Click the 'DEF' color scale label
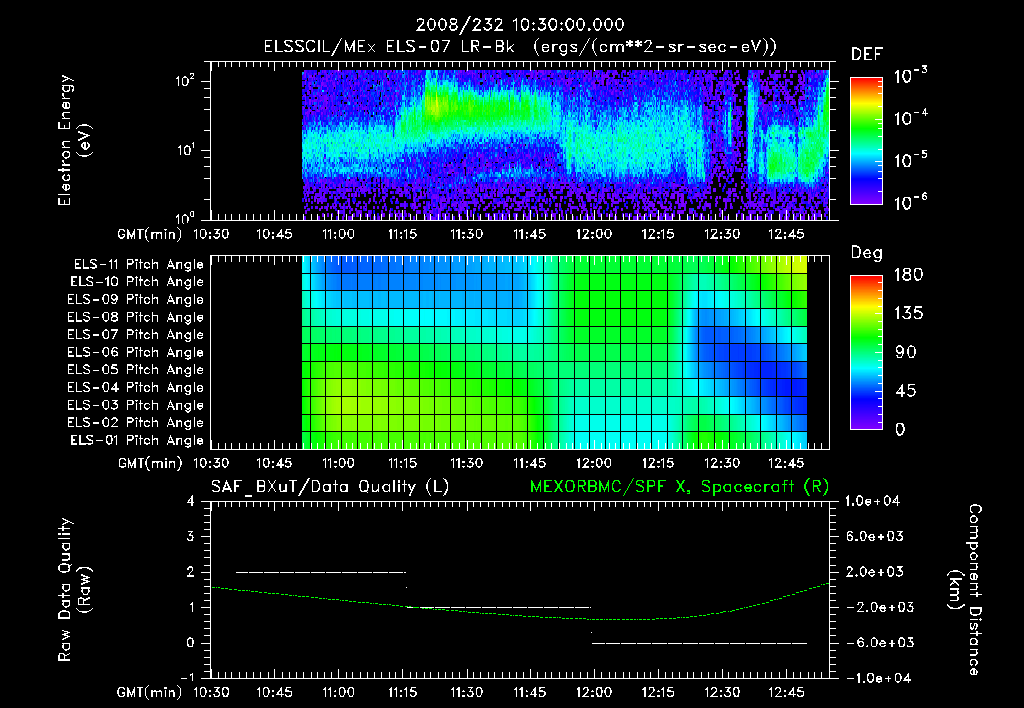The width and height of the screenshot is (1024, 708). tap(867, 55)
